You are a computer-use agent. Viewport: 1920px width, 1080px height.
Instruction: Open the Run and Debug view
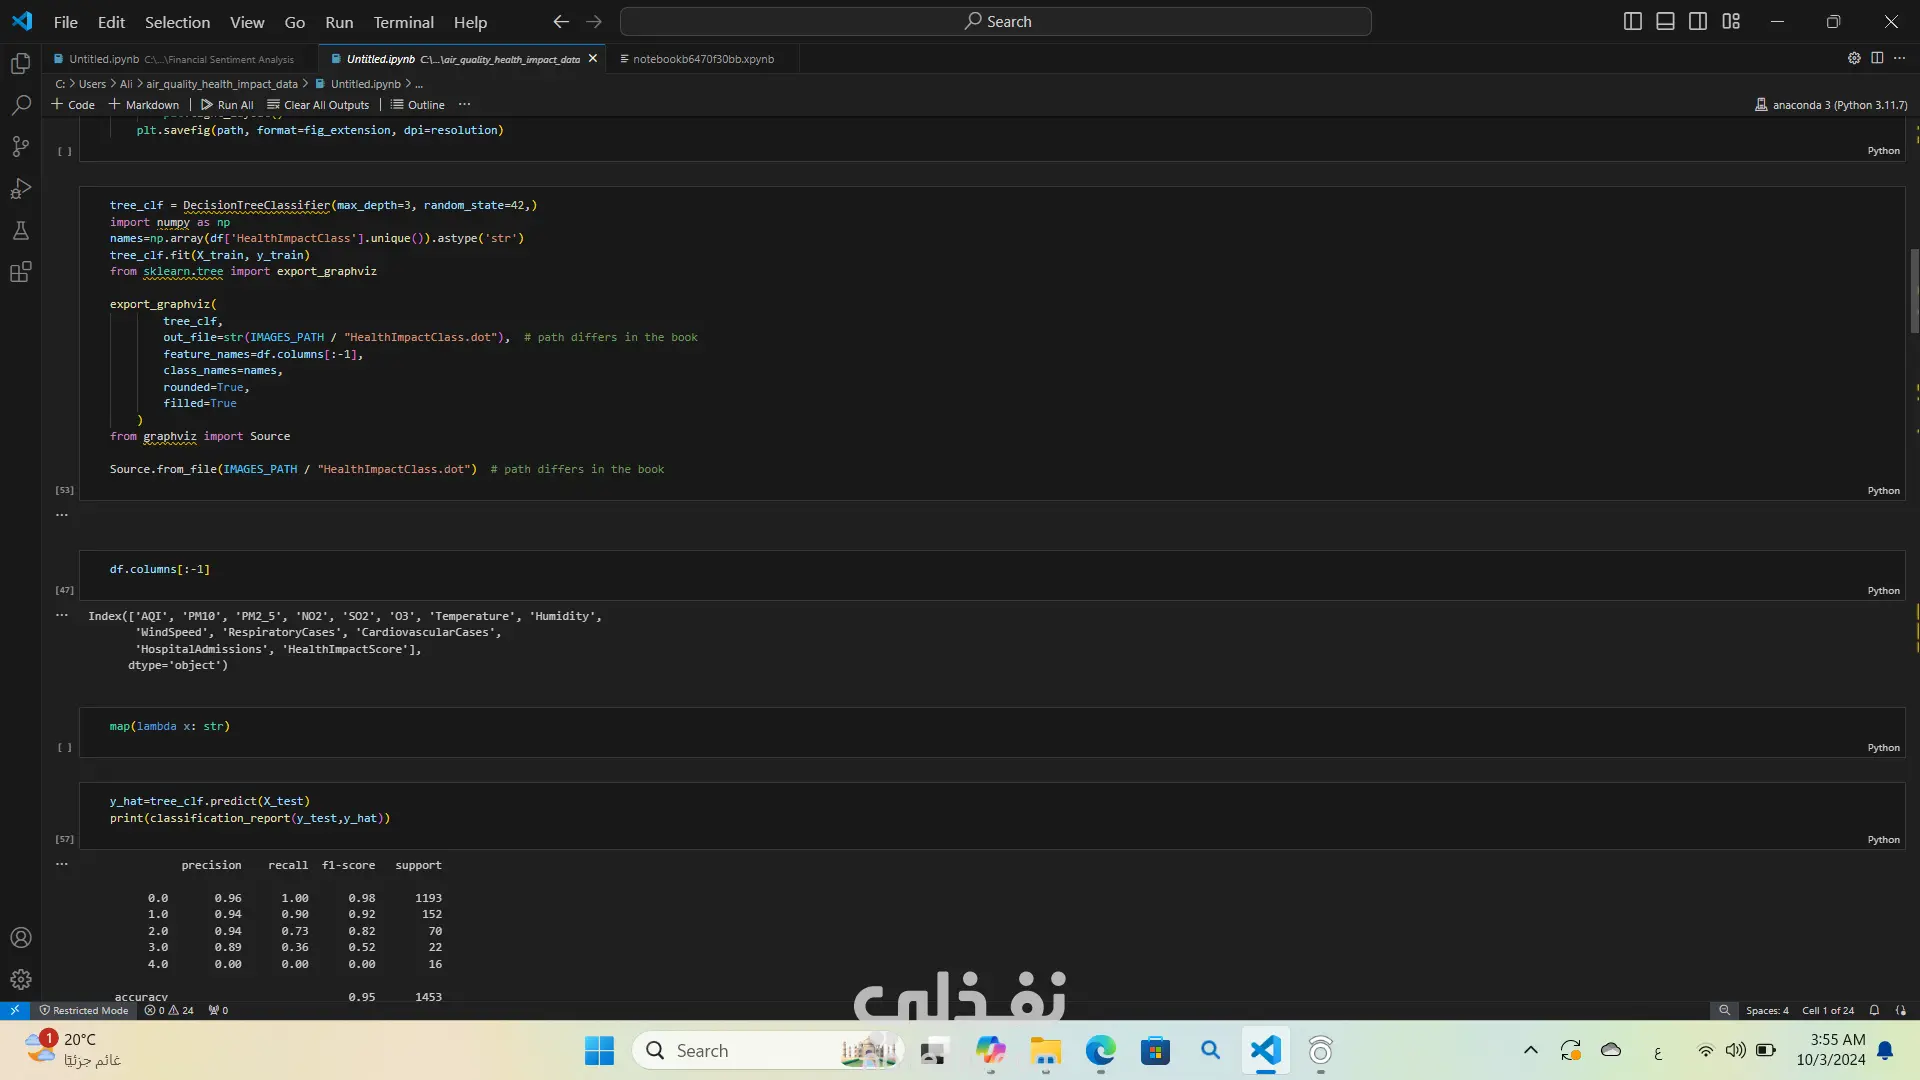coord(20,189)
